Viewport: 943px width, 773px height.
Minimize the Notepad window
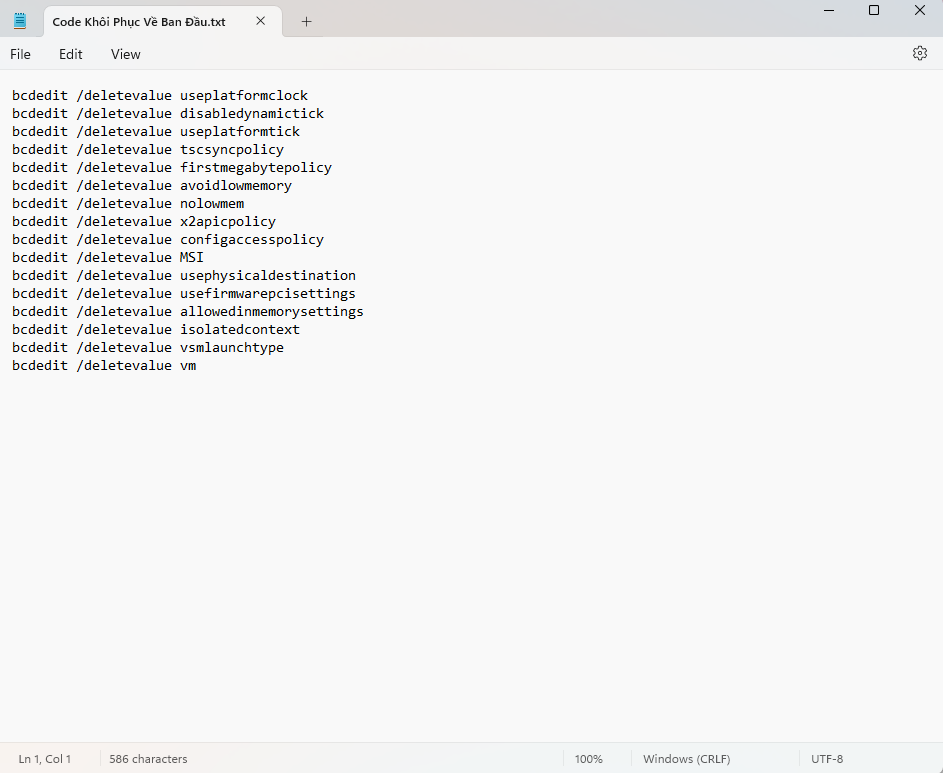(827, 11)
